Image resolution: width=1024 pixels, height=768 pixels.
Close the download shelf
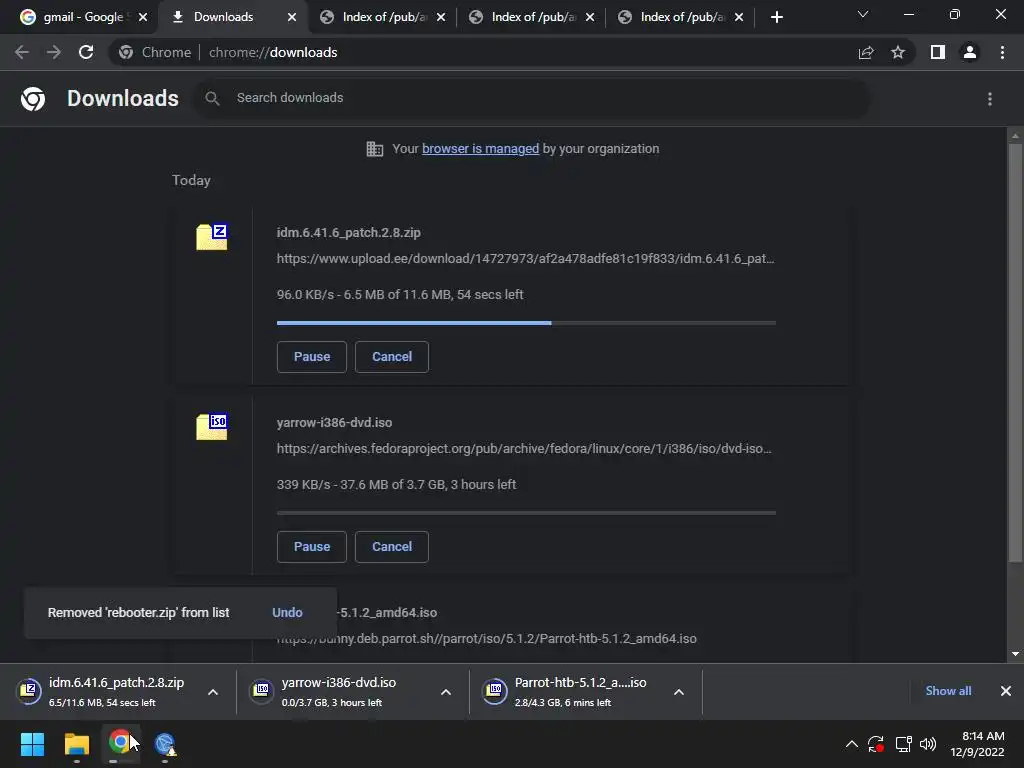coord(1006,691)
